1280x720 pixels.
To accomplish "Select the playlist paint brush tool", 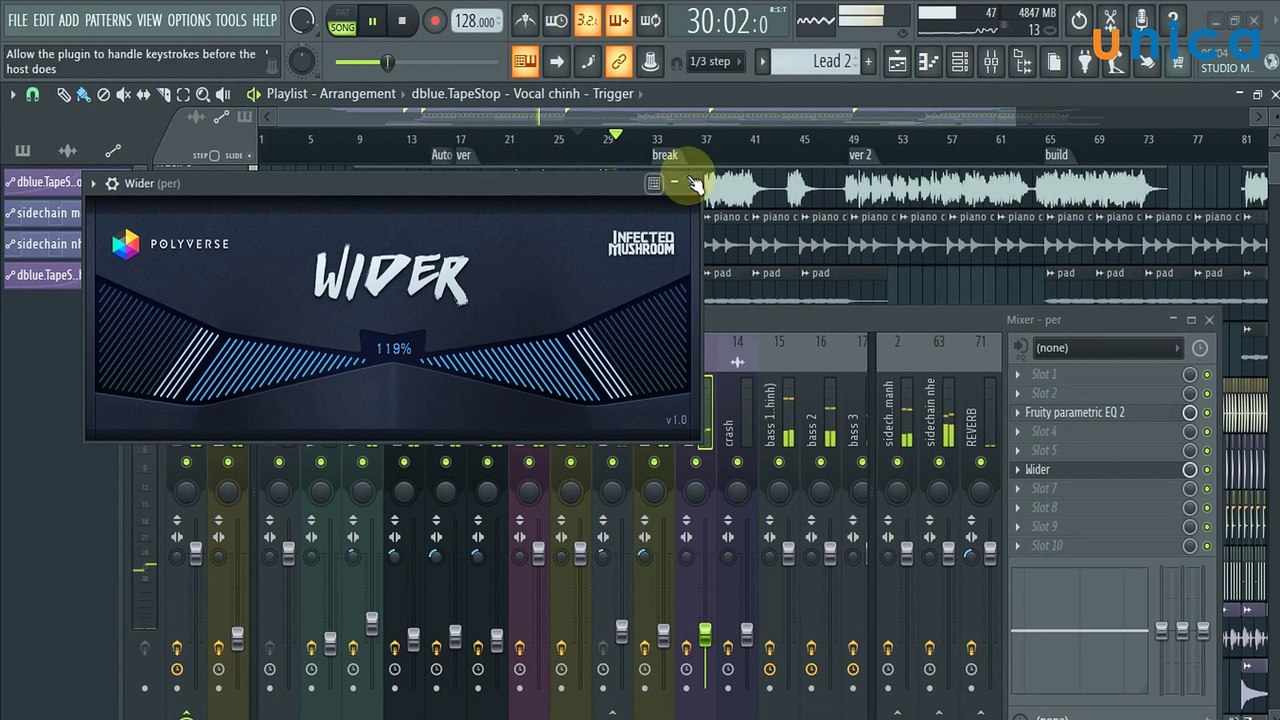I will [x=83, y=94].
